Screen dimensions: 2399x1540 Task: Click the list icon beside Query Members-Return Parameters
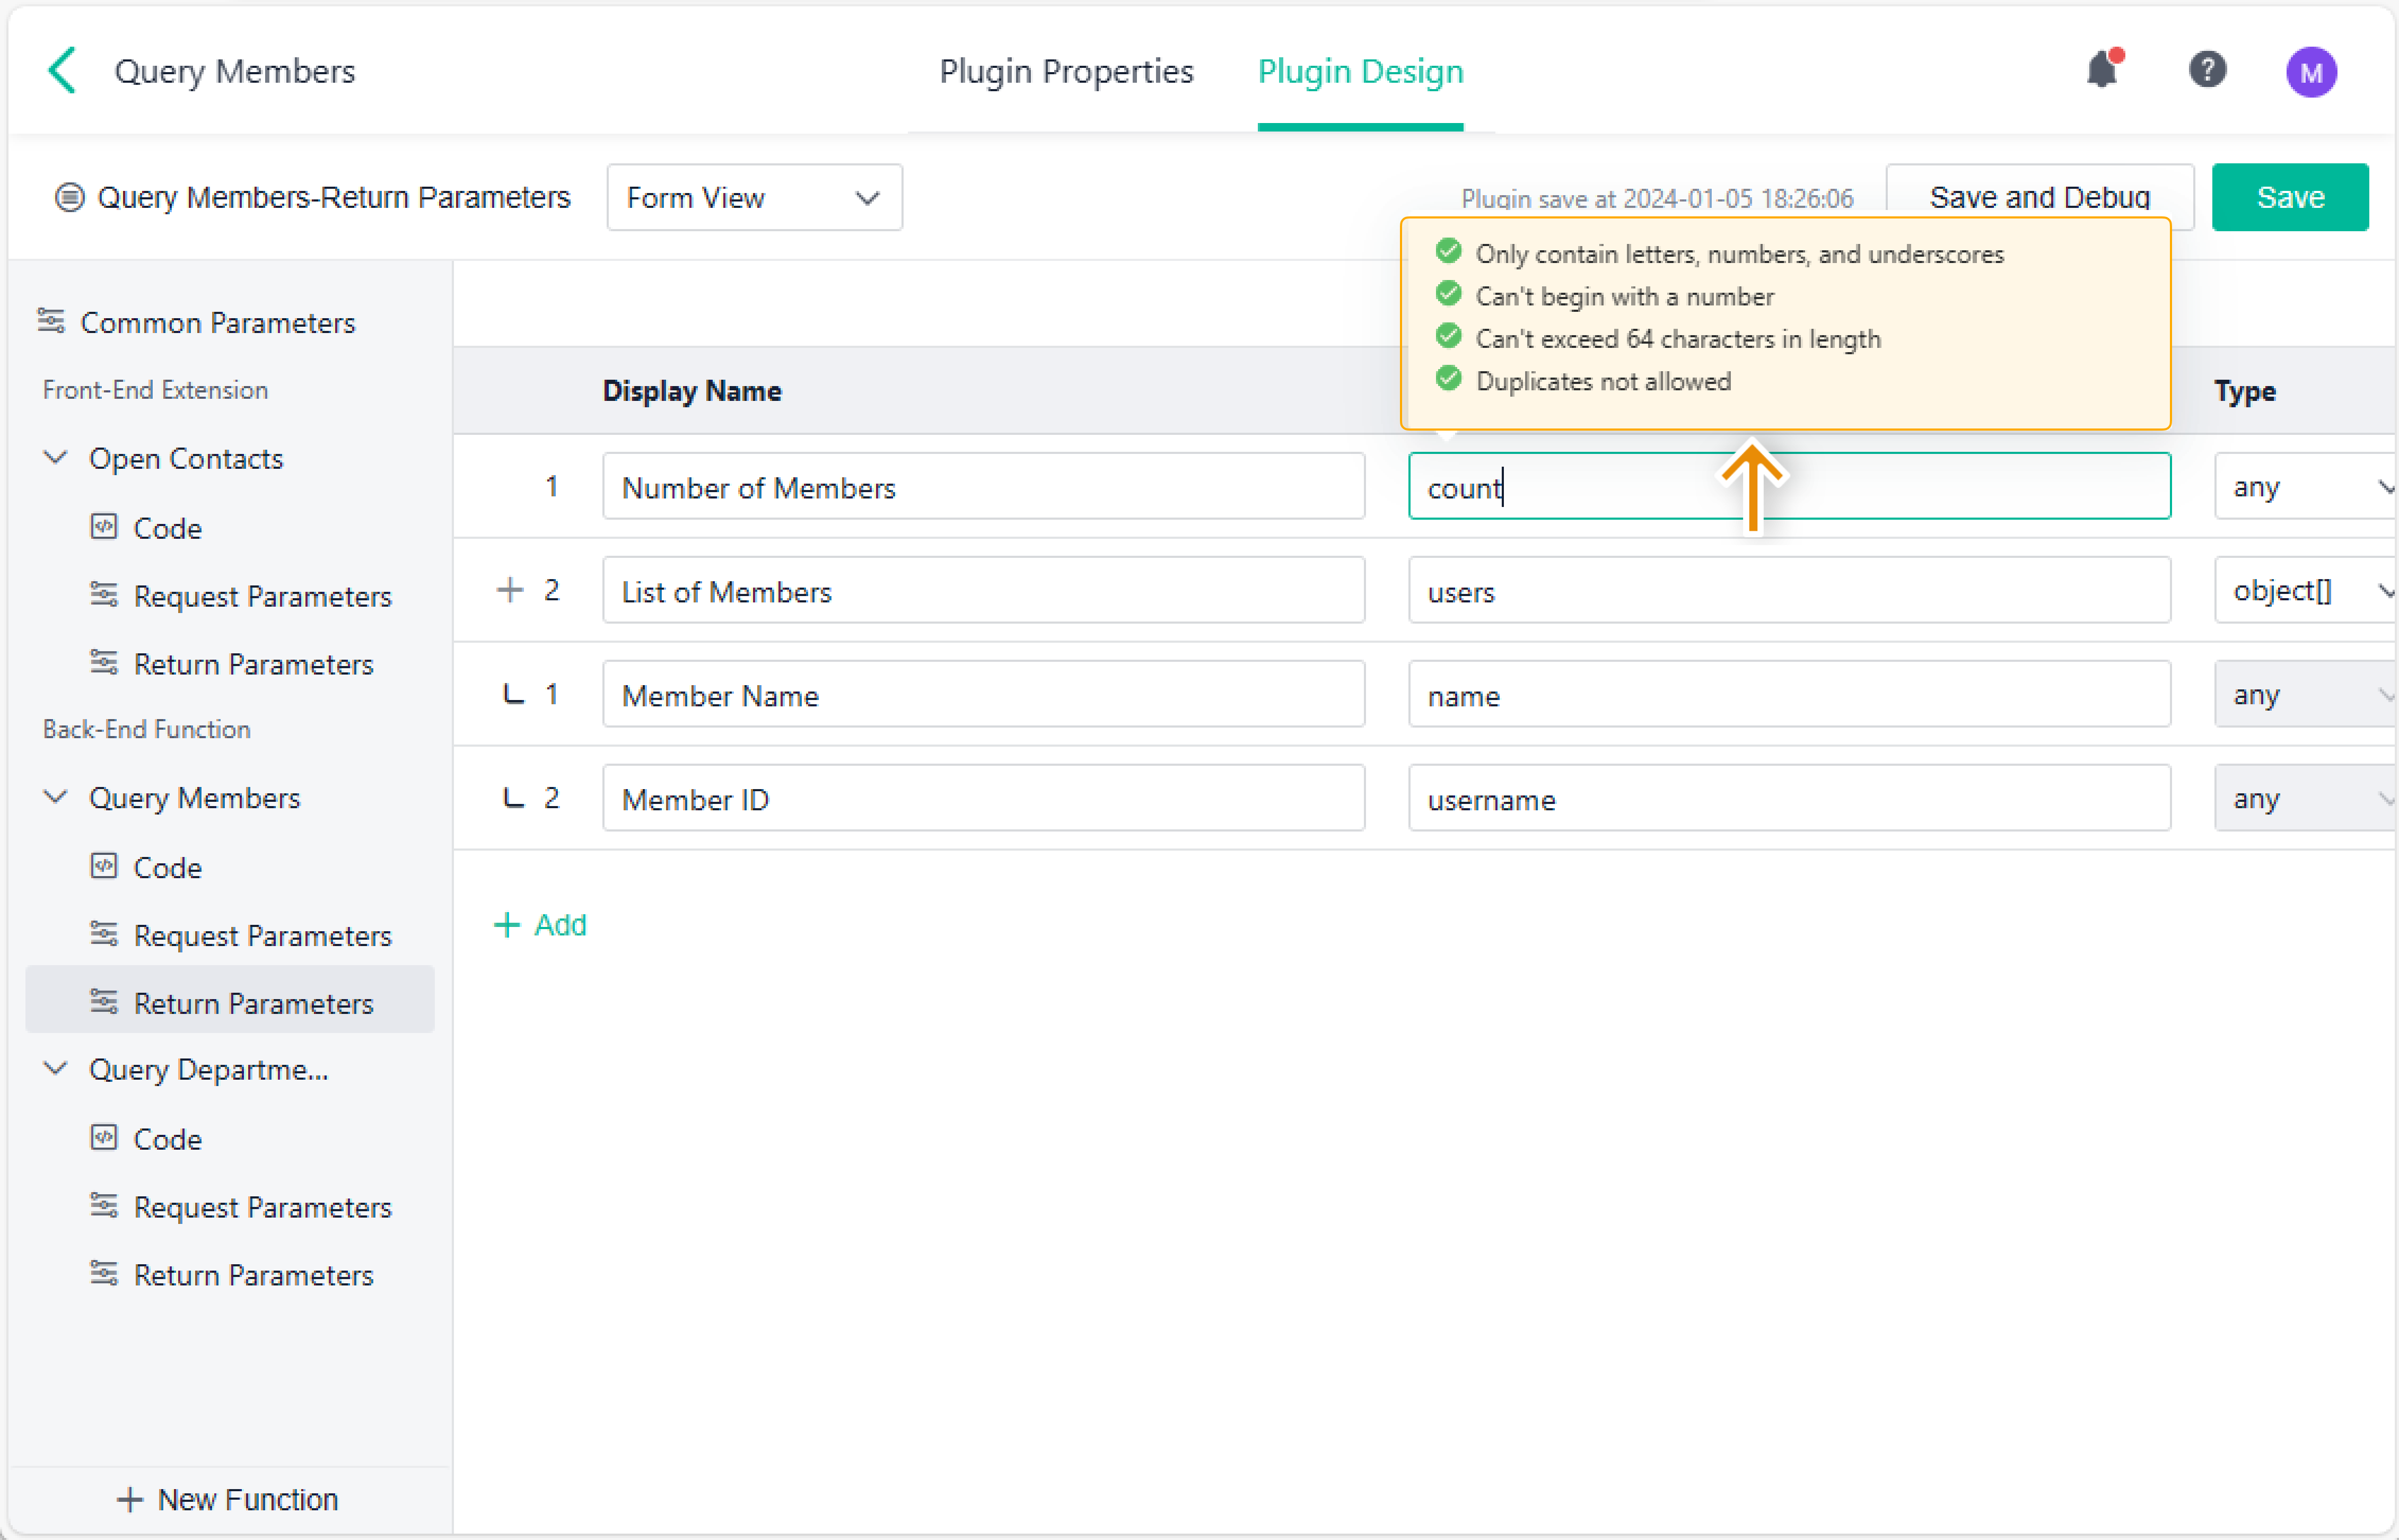(69, 197)
